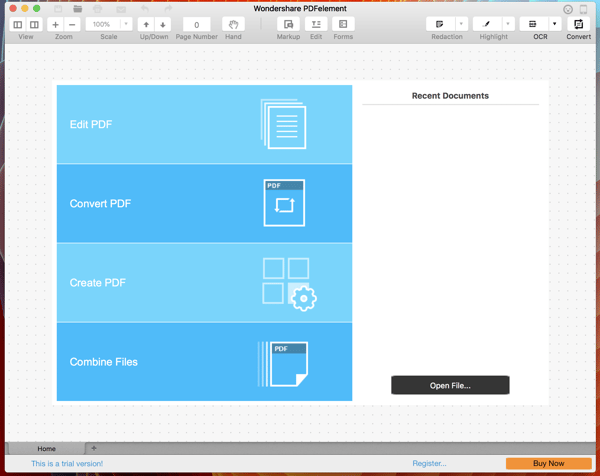Open the Edit PDF tile

pyautogui.click(x=204, y=124)
